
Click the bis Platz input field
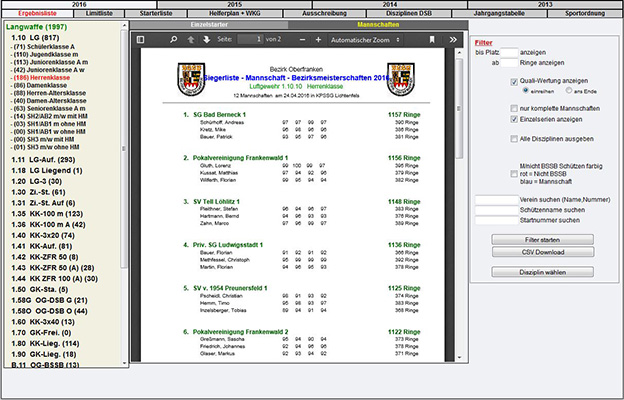pos(509,52)
